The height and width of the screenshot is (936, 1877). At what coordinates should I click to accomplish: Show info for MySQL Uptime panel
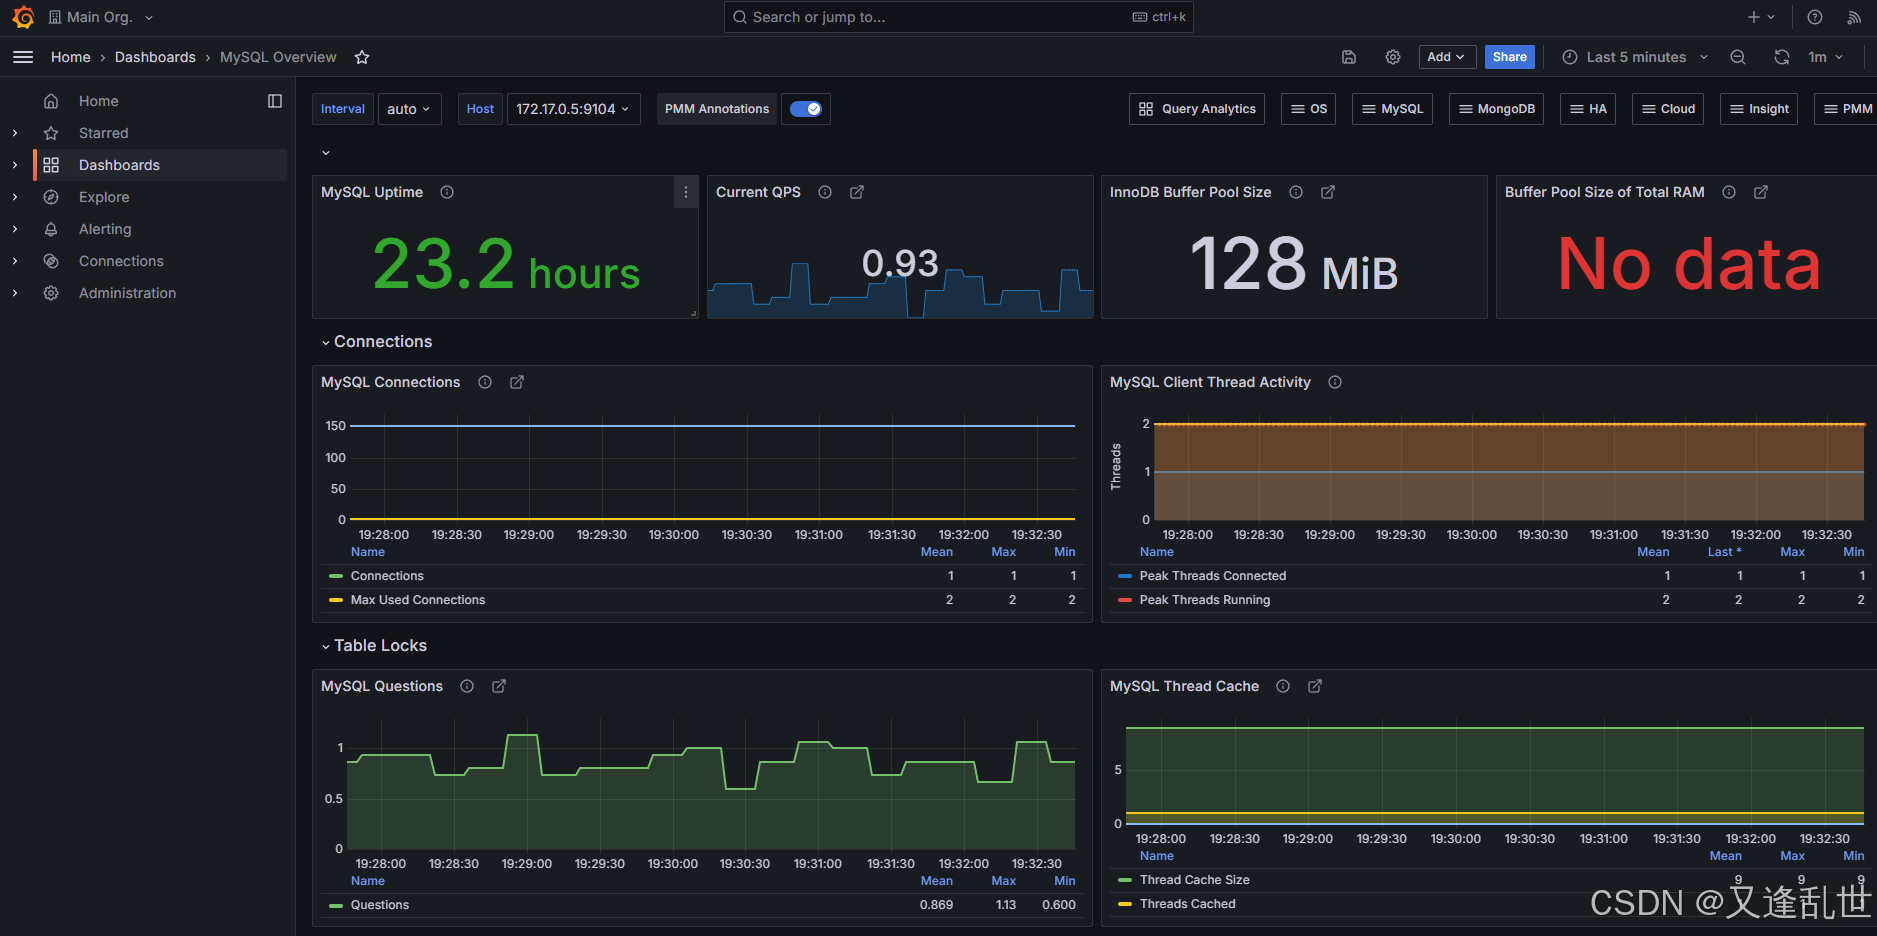(x=447, y=192)
